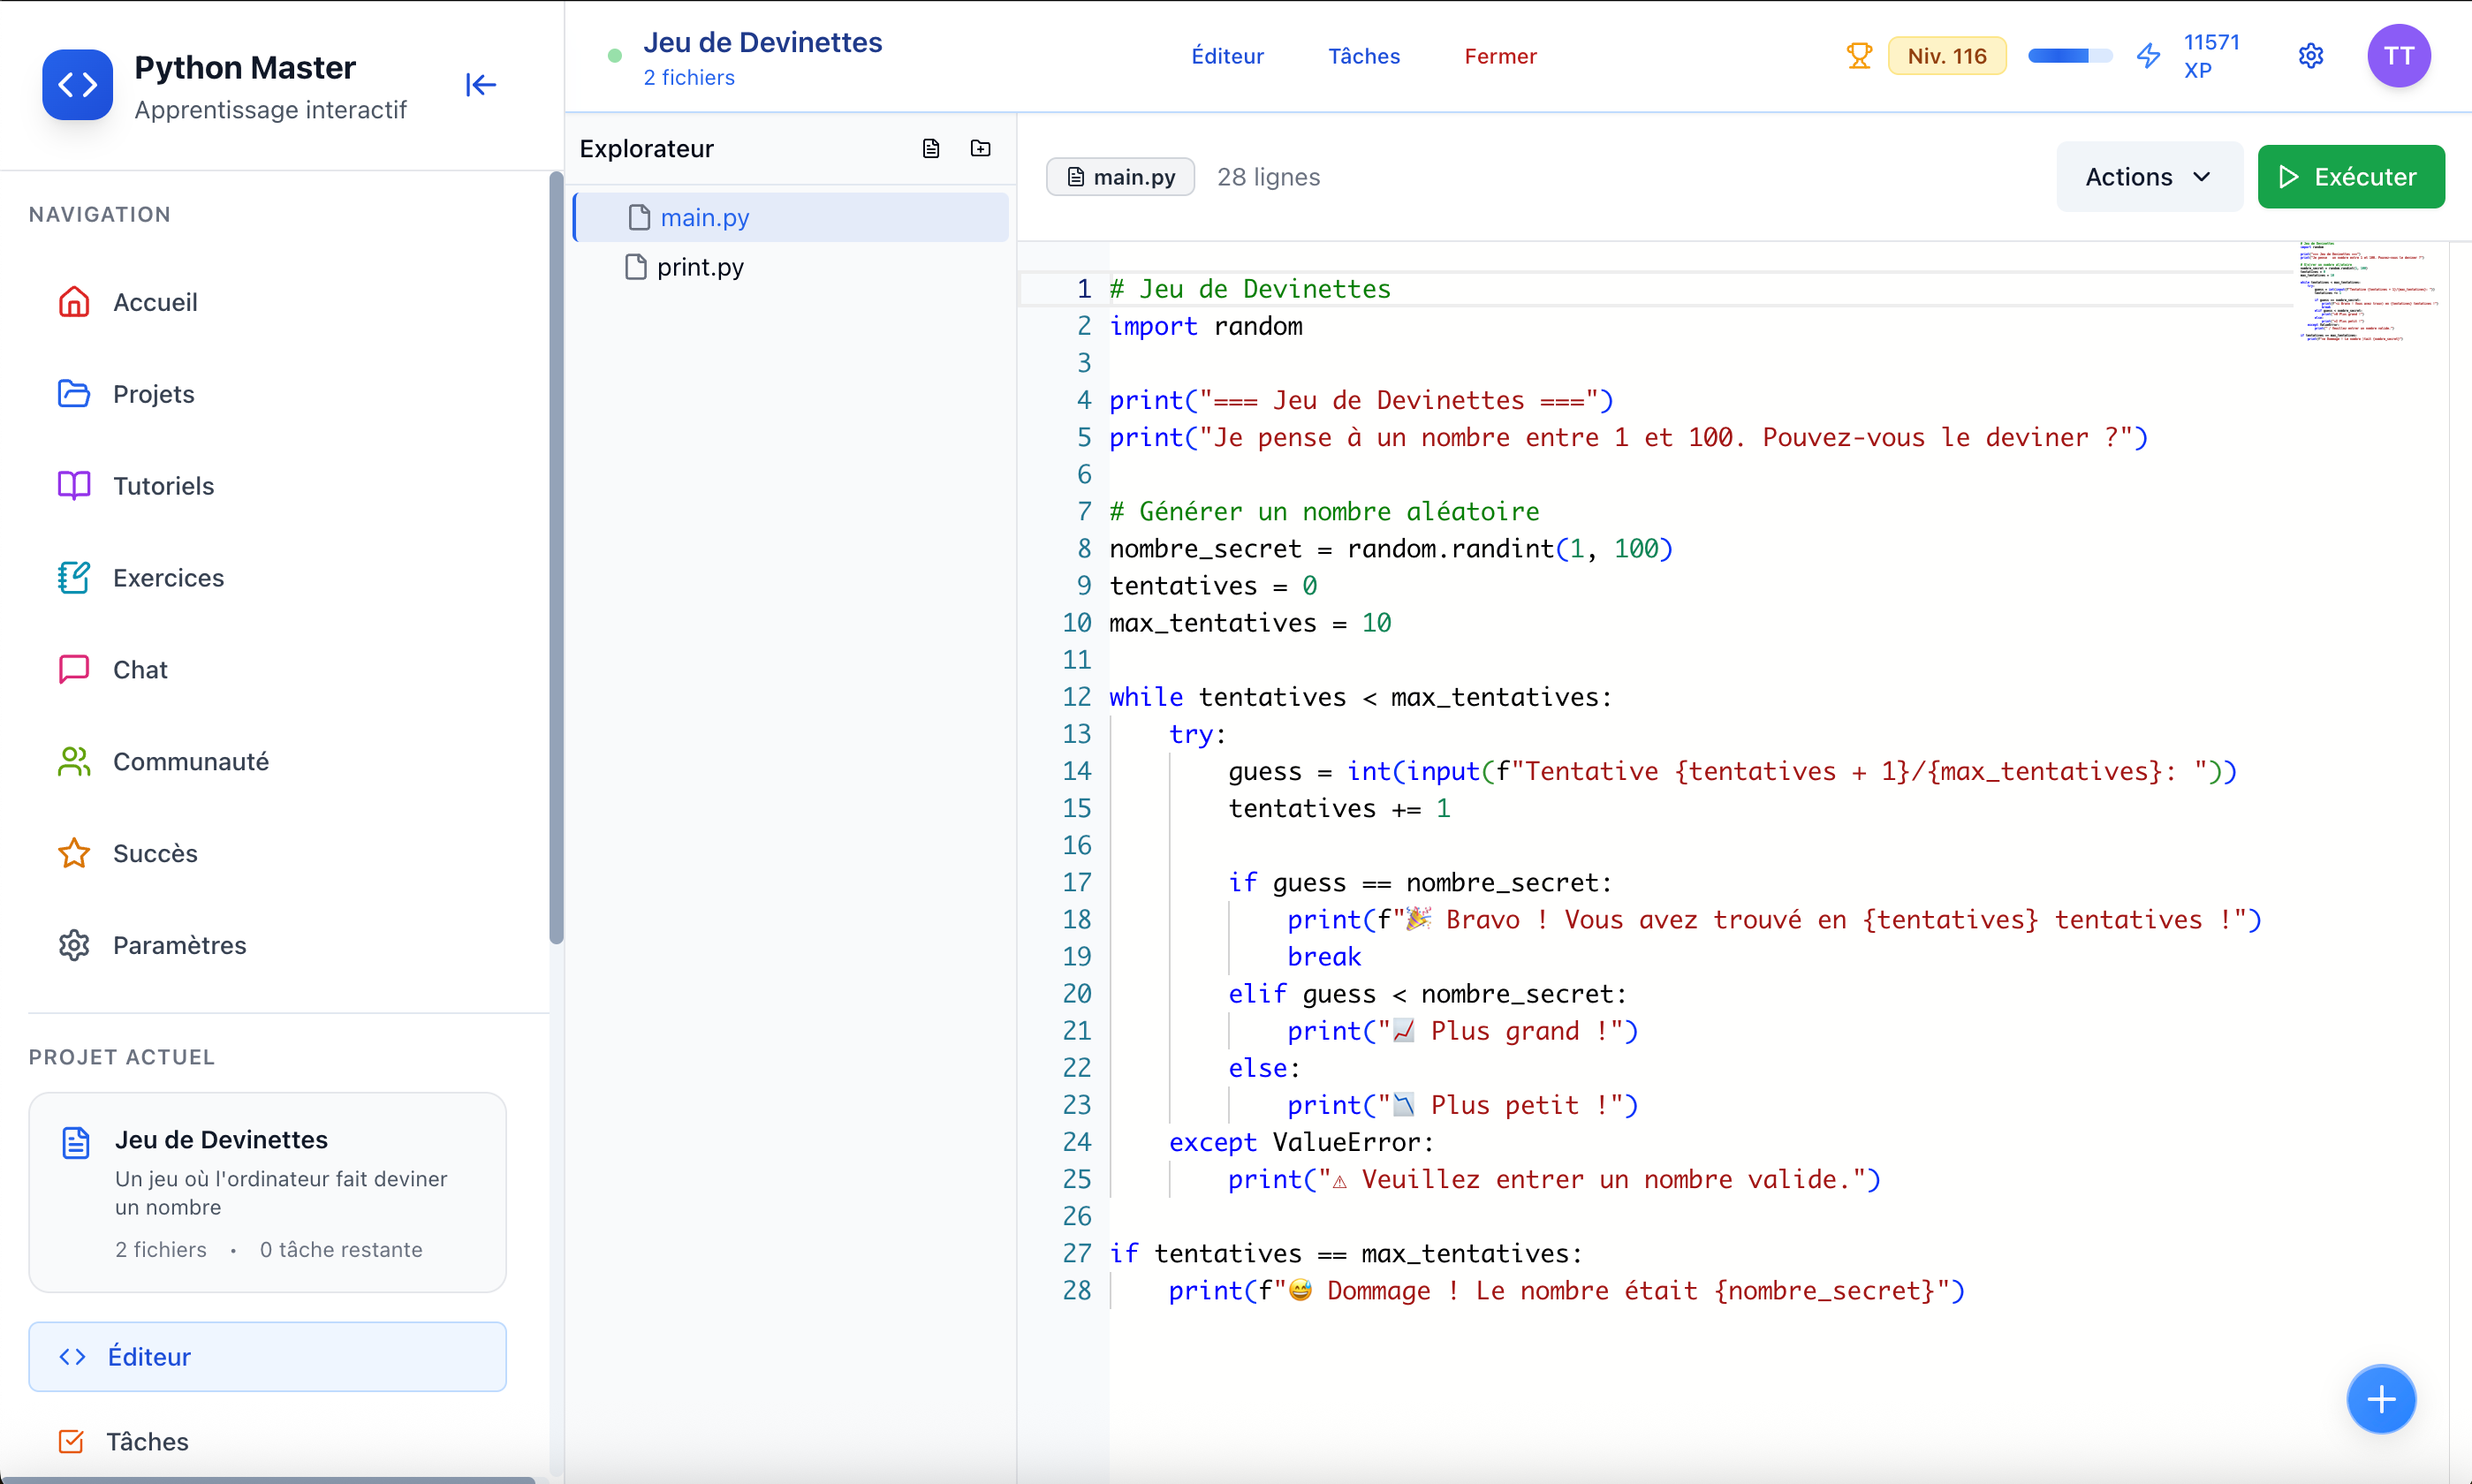Click Fermer to close project

point(1500,56)
